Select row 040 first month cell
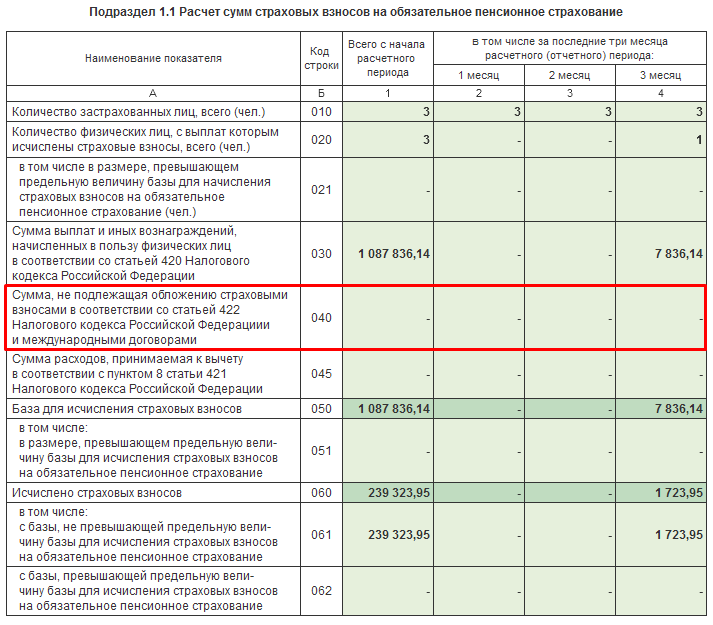The height and width of the screenshot is (625, 713). point(479,318)
